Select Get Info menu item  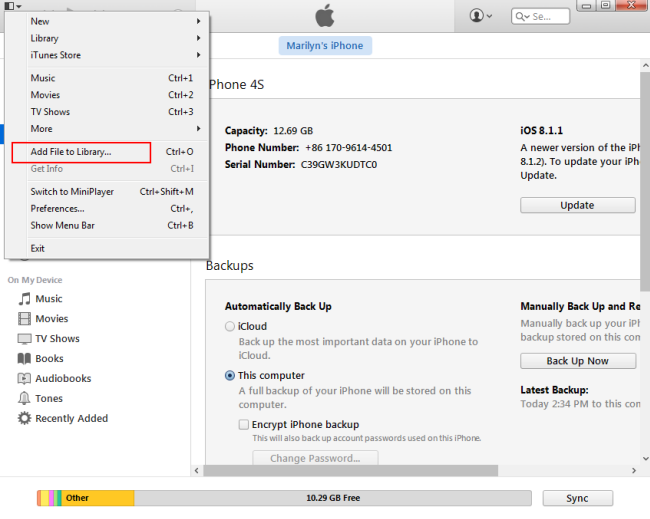coord(115,169)
